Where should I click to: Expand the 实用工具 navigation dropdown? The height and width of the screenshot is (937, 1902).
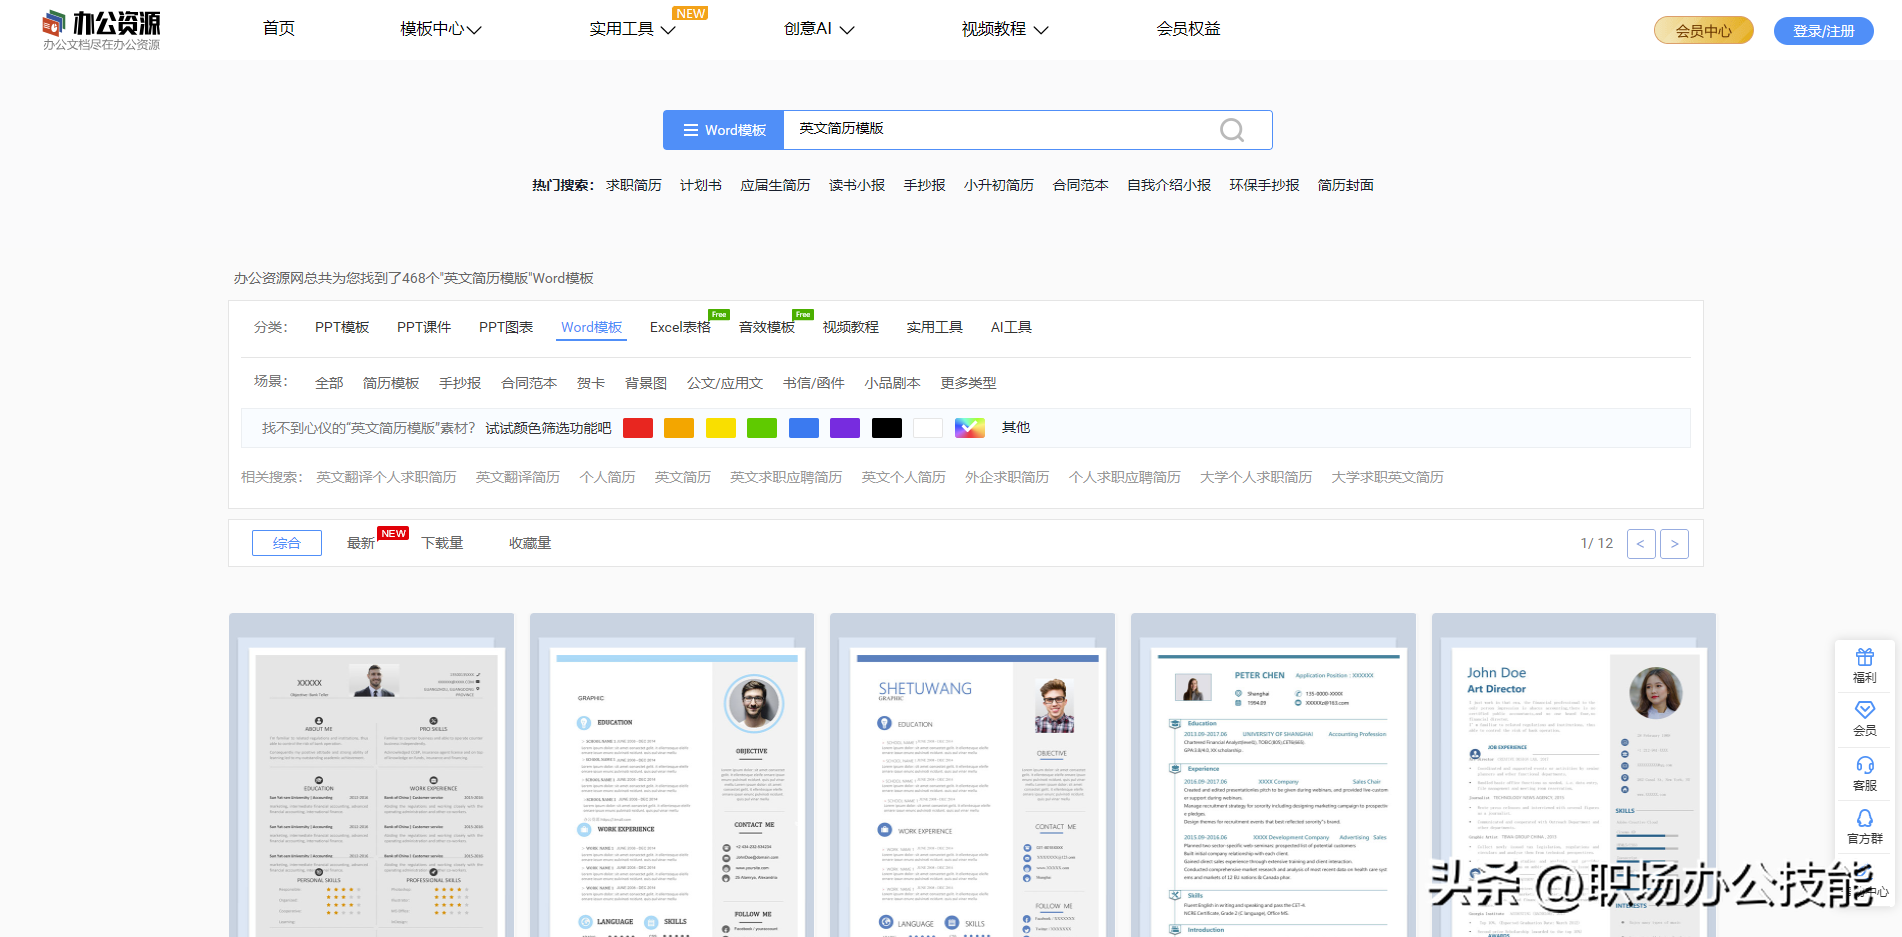click(632, 29)
